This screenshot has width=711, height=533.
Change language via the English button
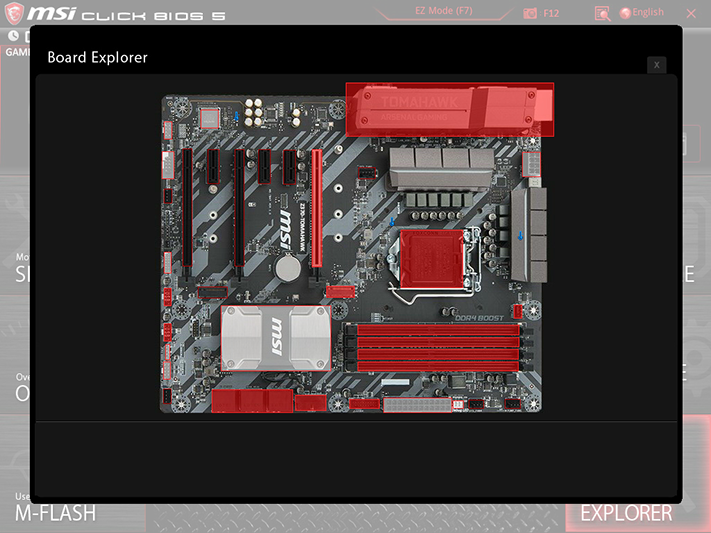point(642,12)
